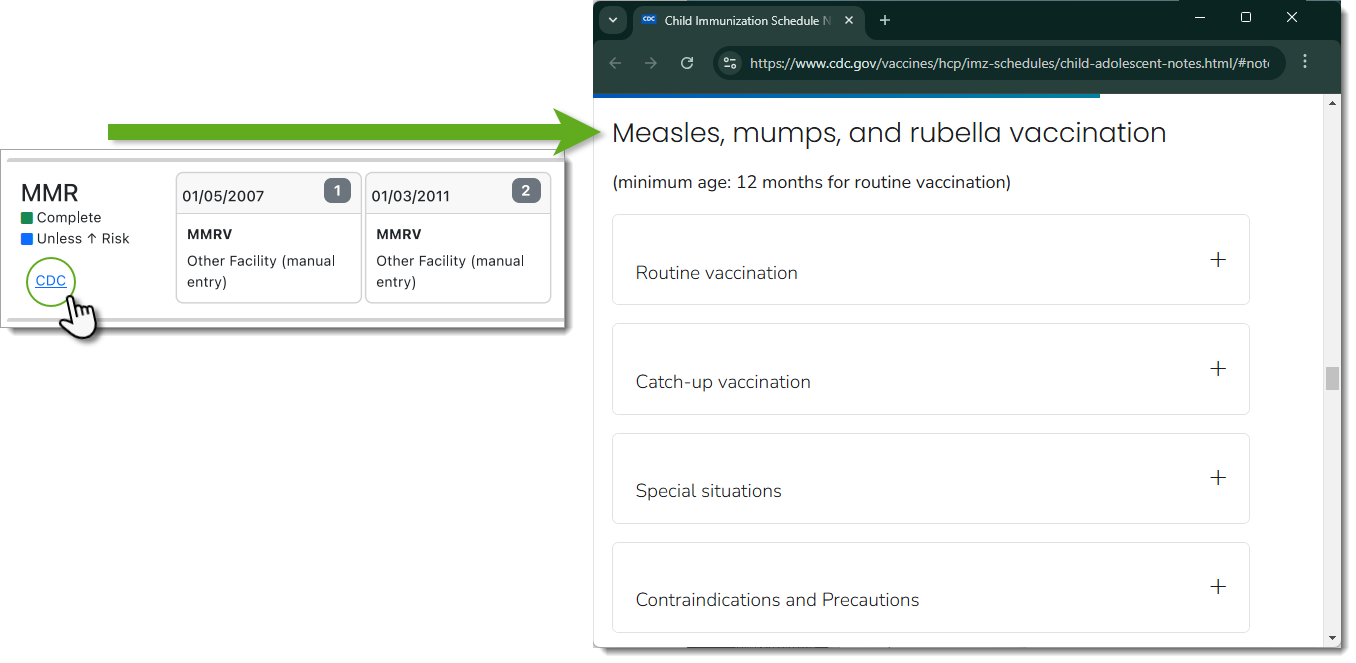
Task: Expand Contraindications and Precautions section
Action: (1217, 587)
